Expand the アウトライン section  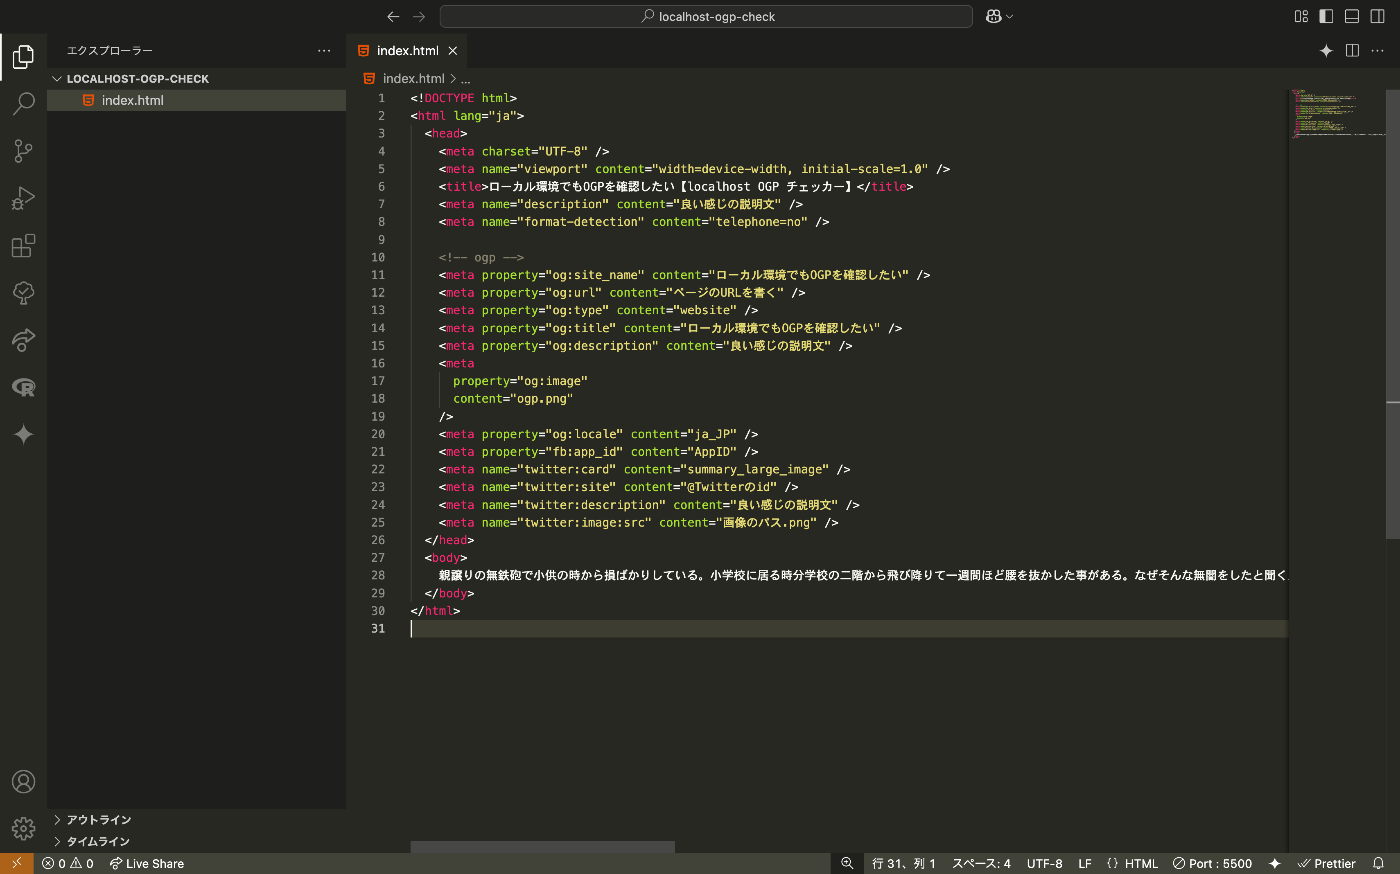click(196, 820)
